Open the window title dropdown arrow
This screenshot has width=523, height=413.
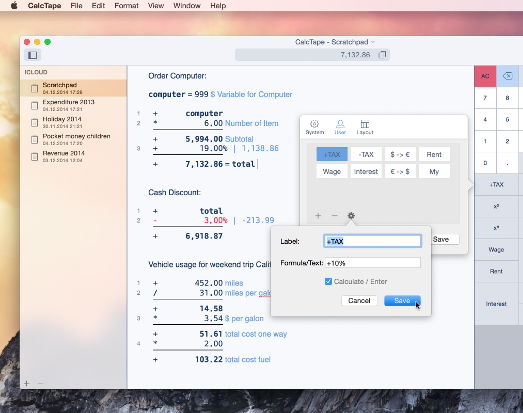pyautogui.click(x=373, y=42)
